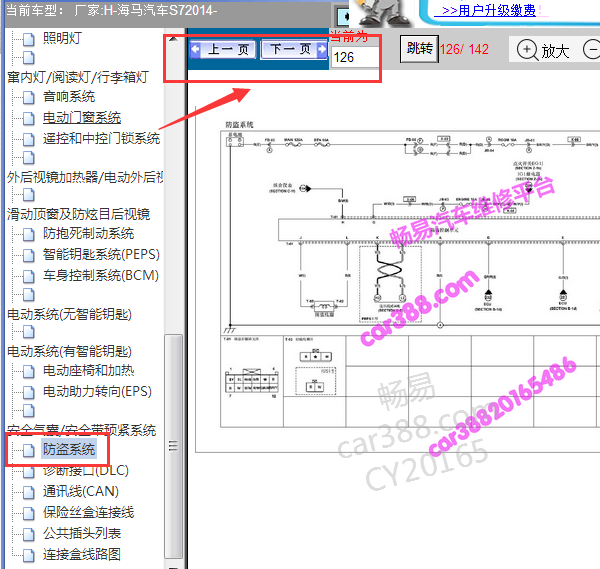Click document icon beside 防抱死制动系统

[28, 234]
